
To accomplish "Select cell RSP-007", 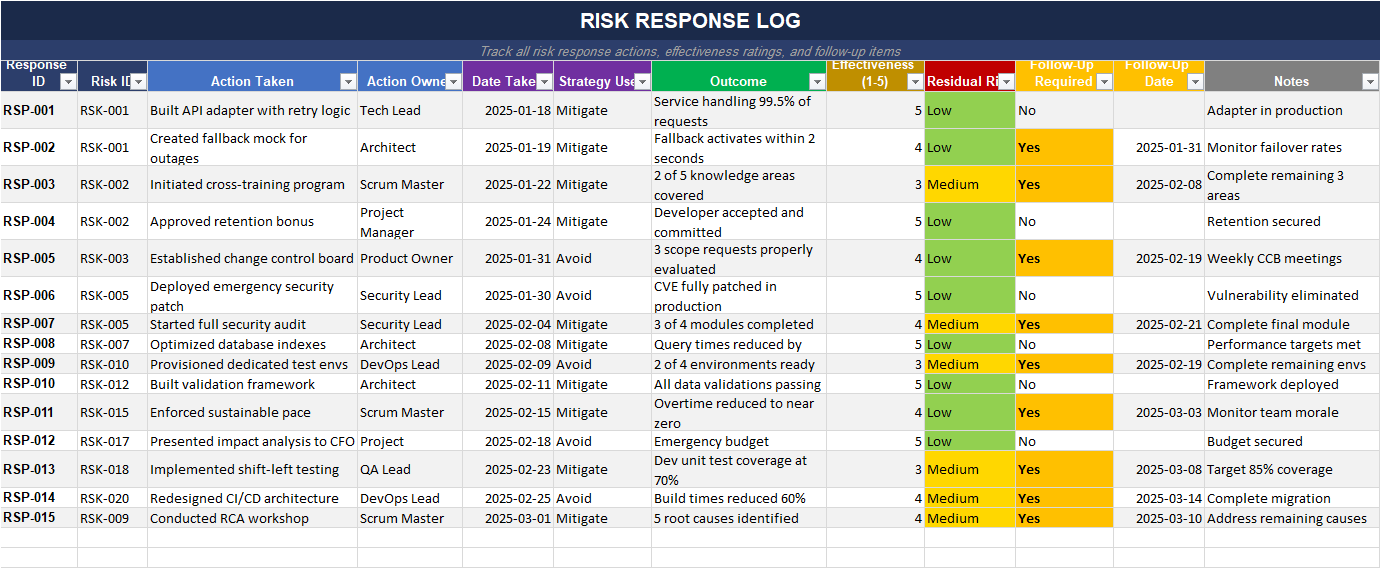I will (39, 324).
